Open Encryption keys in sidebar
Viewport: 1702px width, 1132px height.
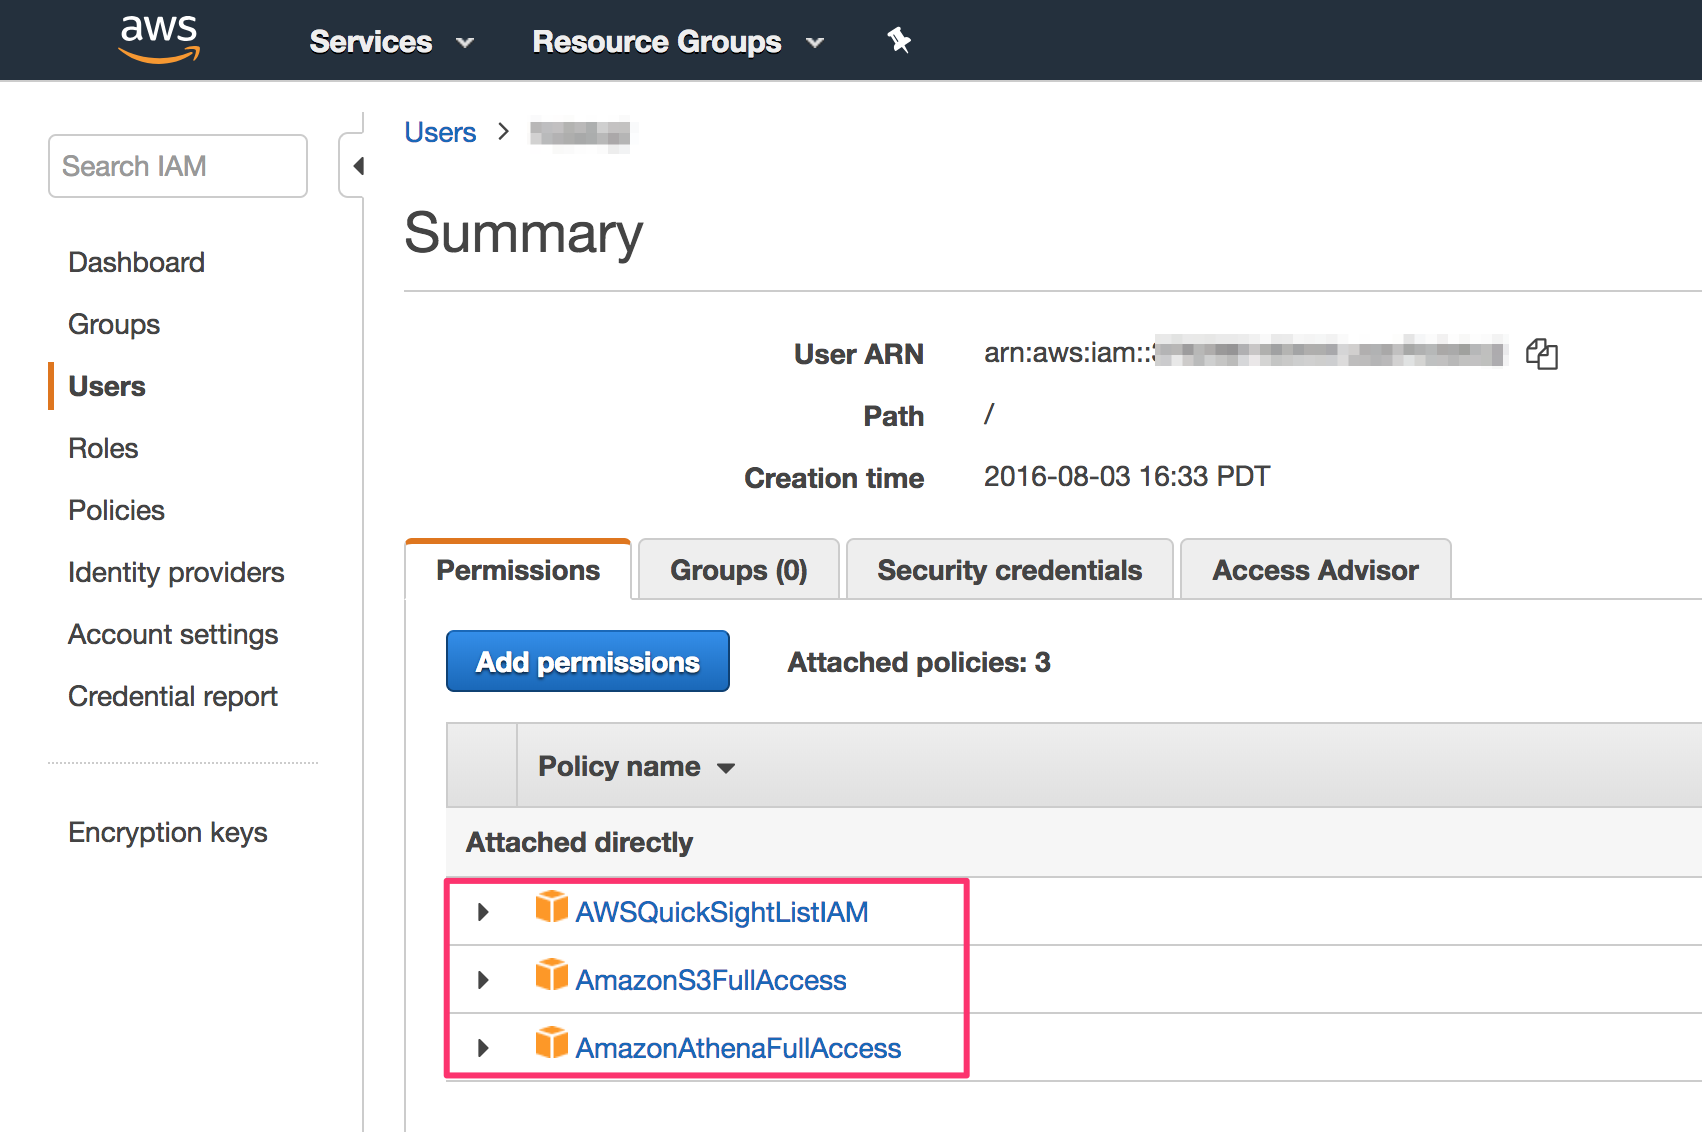[x=168, y=832]
